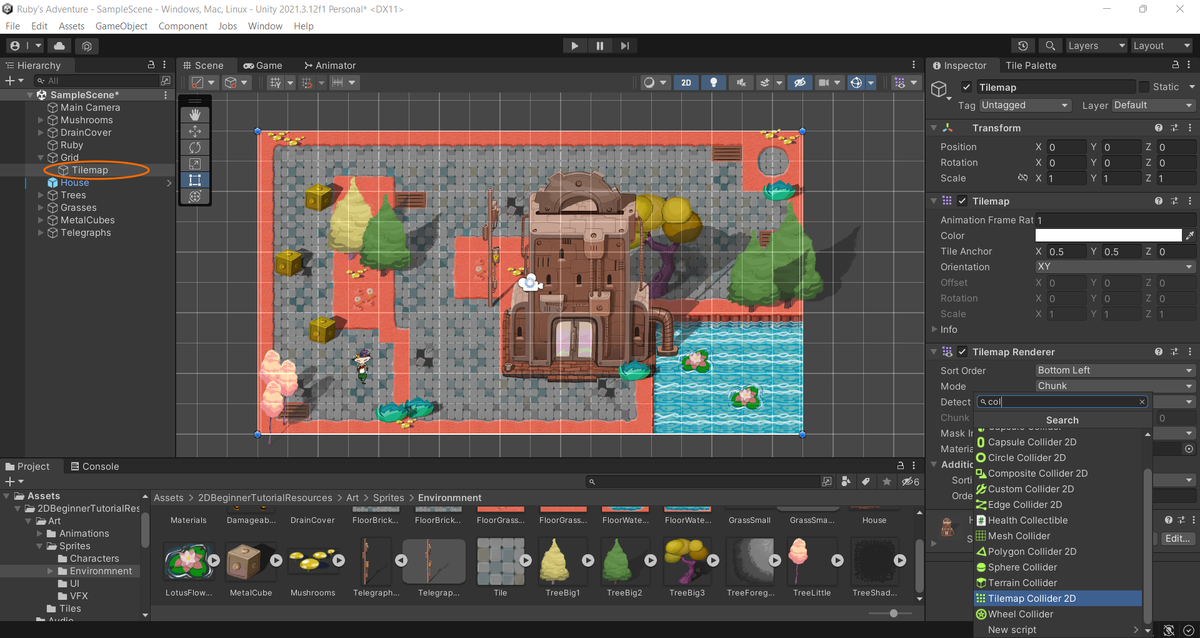Toggle scene audio mute button
1200x638 pixels.
(x=739, y=83)
